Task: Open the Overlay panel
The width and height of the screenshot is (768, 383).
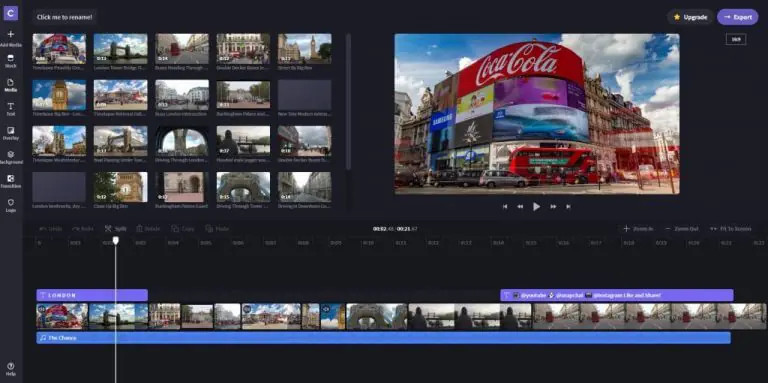Action: 11,133
